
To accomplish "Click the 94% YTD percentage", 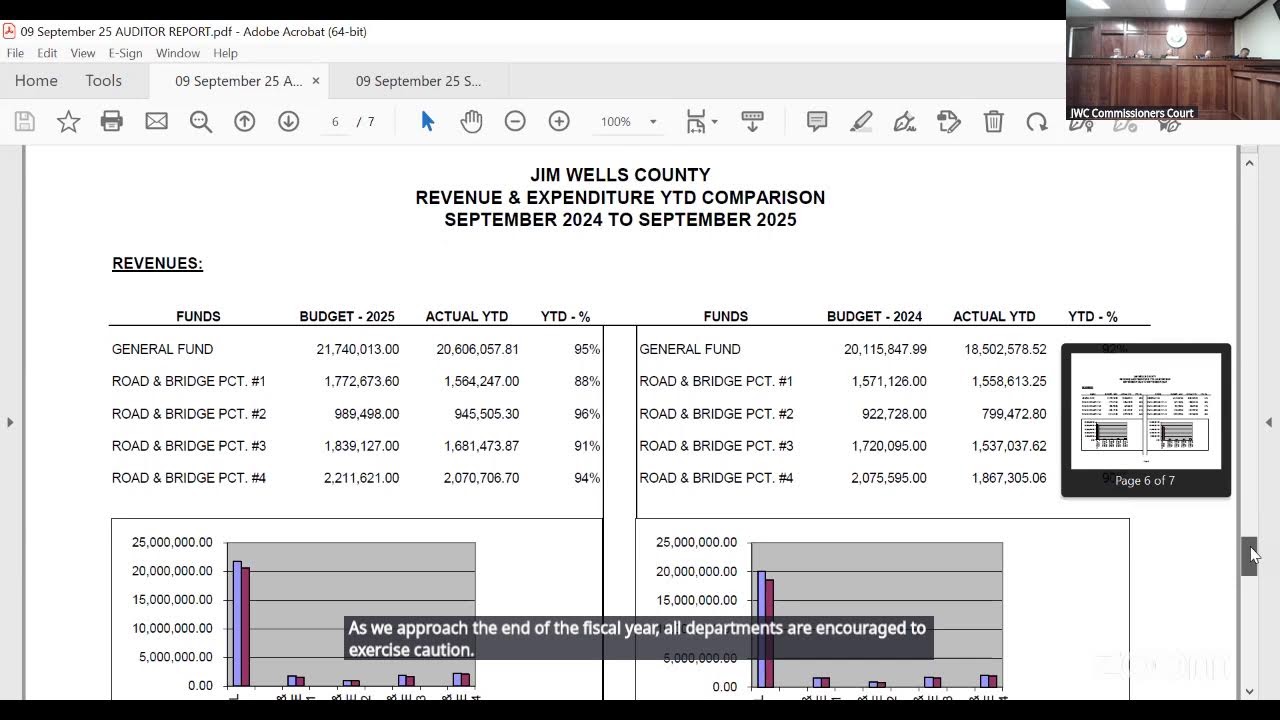I will (587, 478).
